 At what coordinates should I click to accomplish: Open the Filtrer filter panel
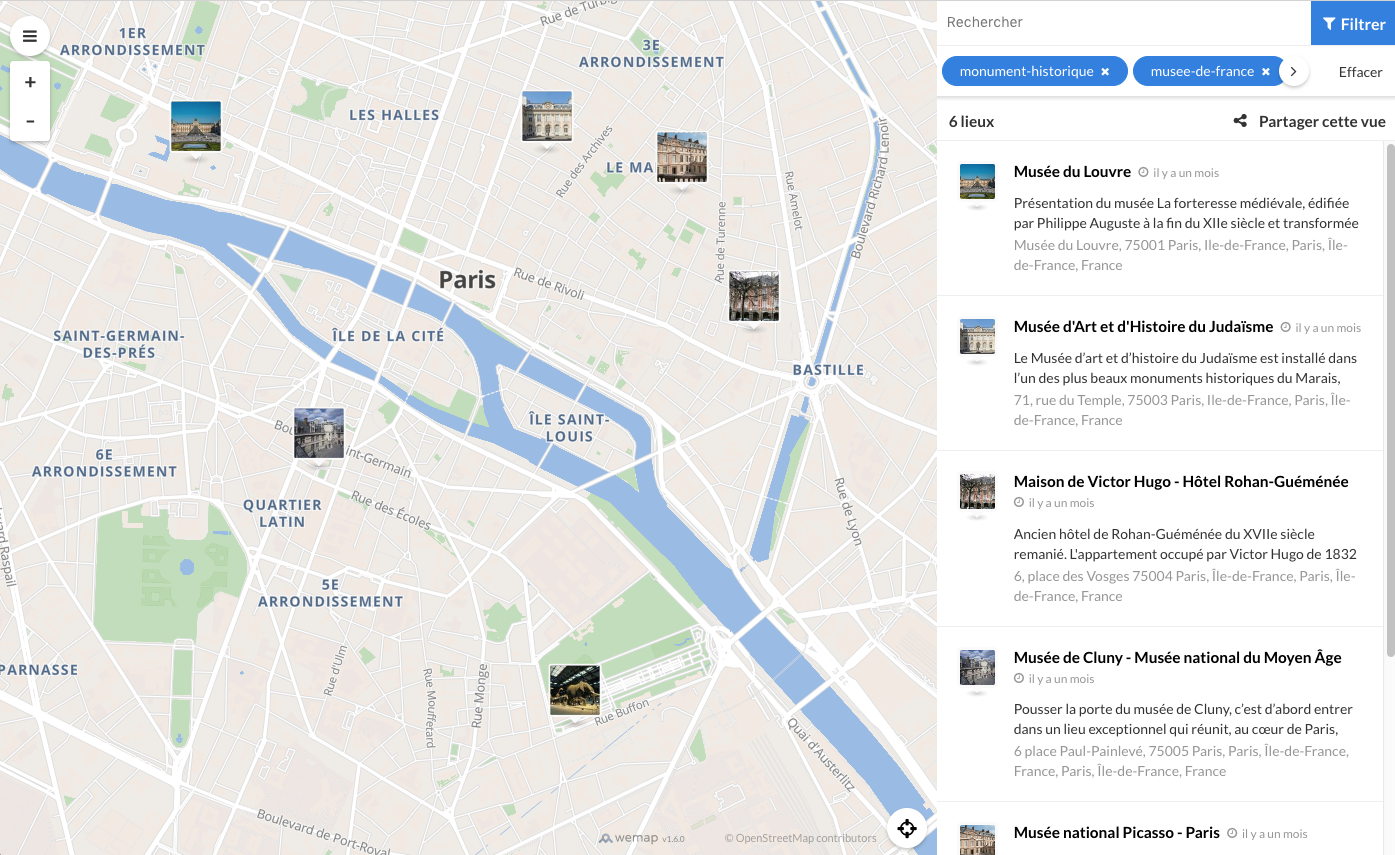(x=1352, y=23)
